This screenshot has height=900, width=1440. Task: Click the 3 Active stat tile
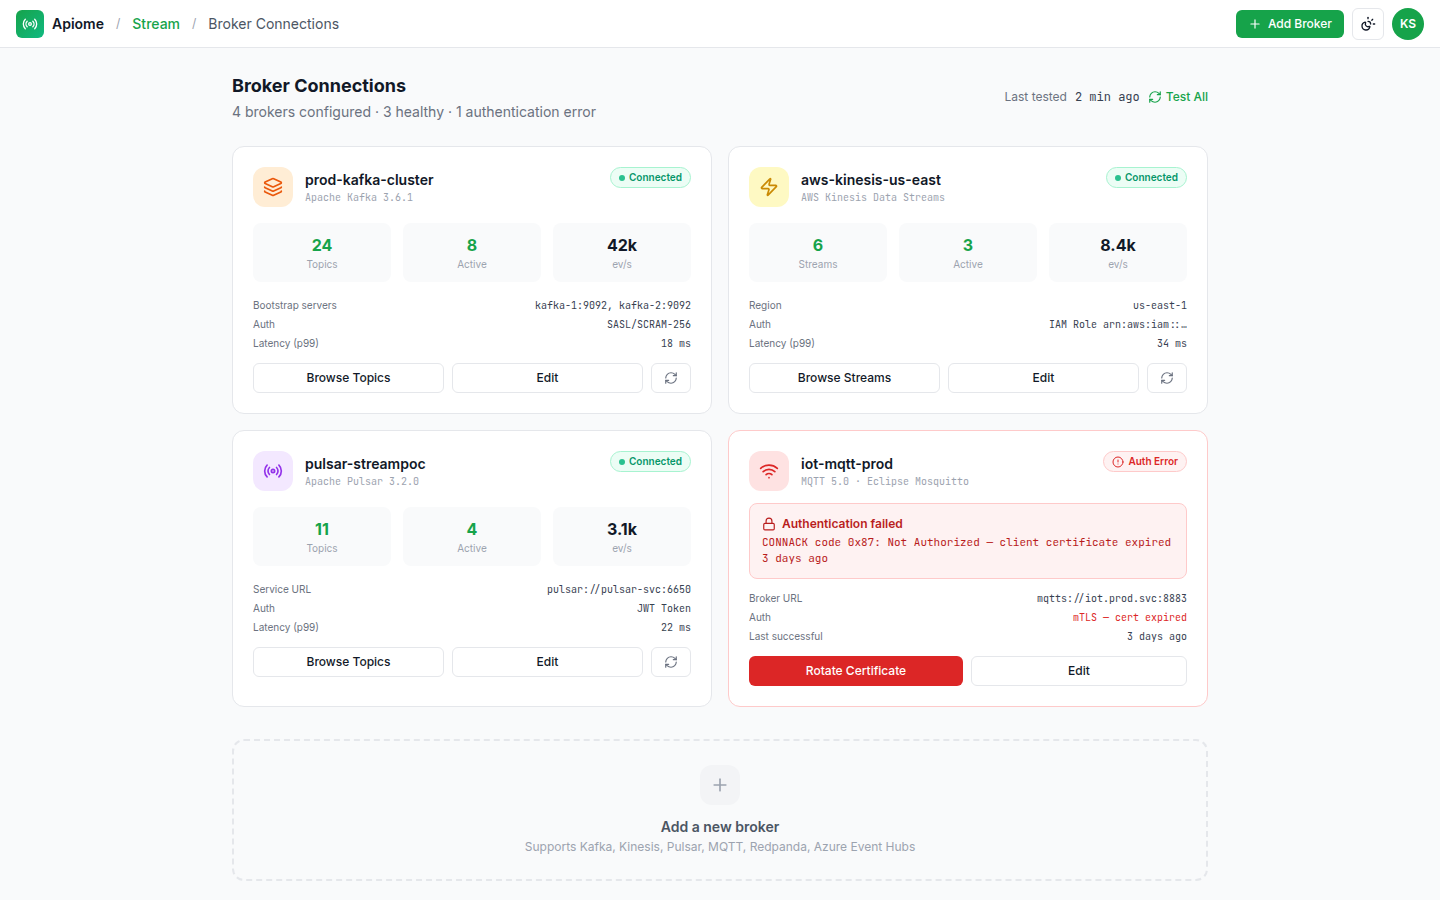(968, 252)
